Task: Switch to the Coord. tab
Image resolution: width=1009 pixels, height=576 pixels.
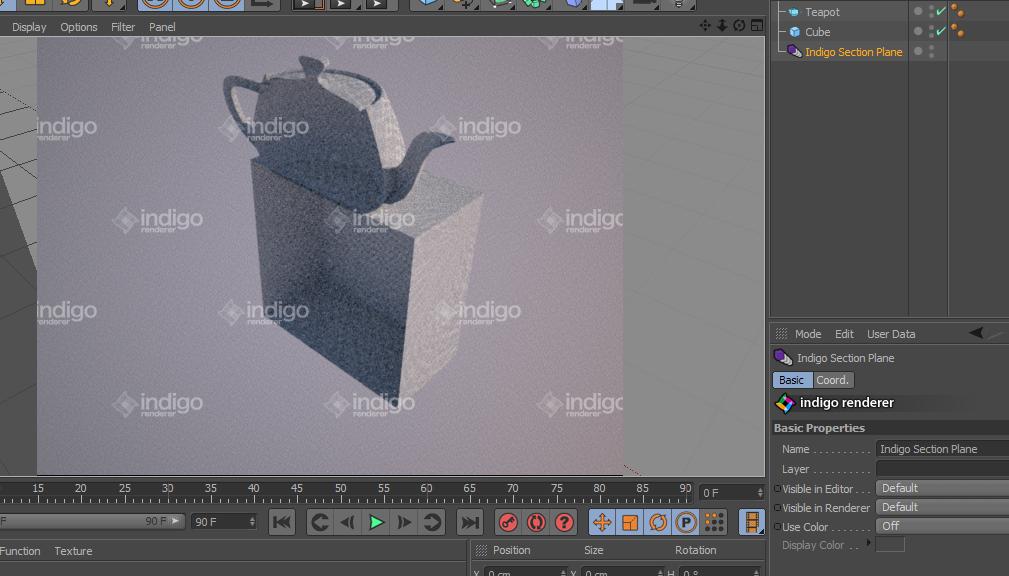Action: tap(833, 380)
